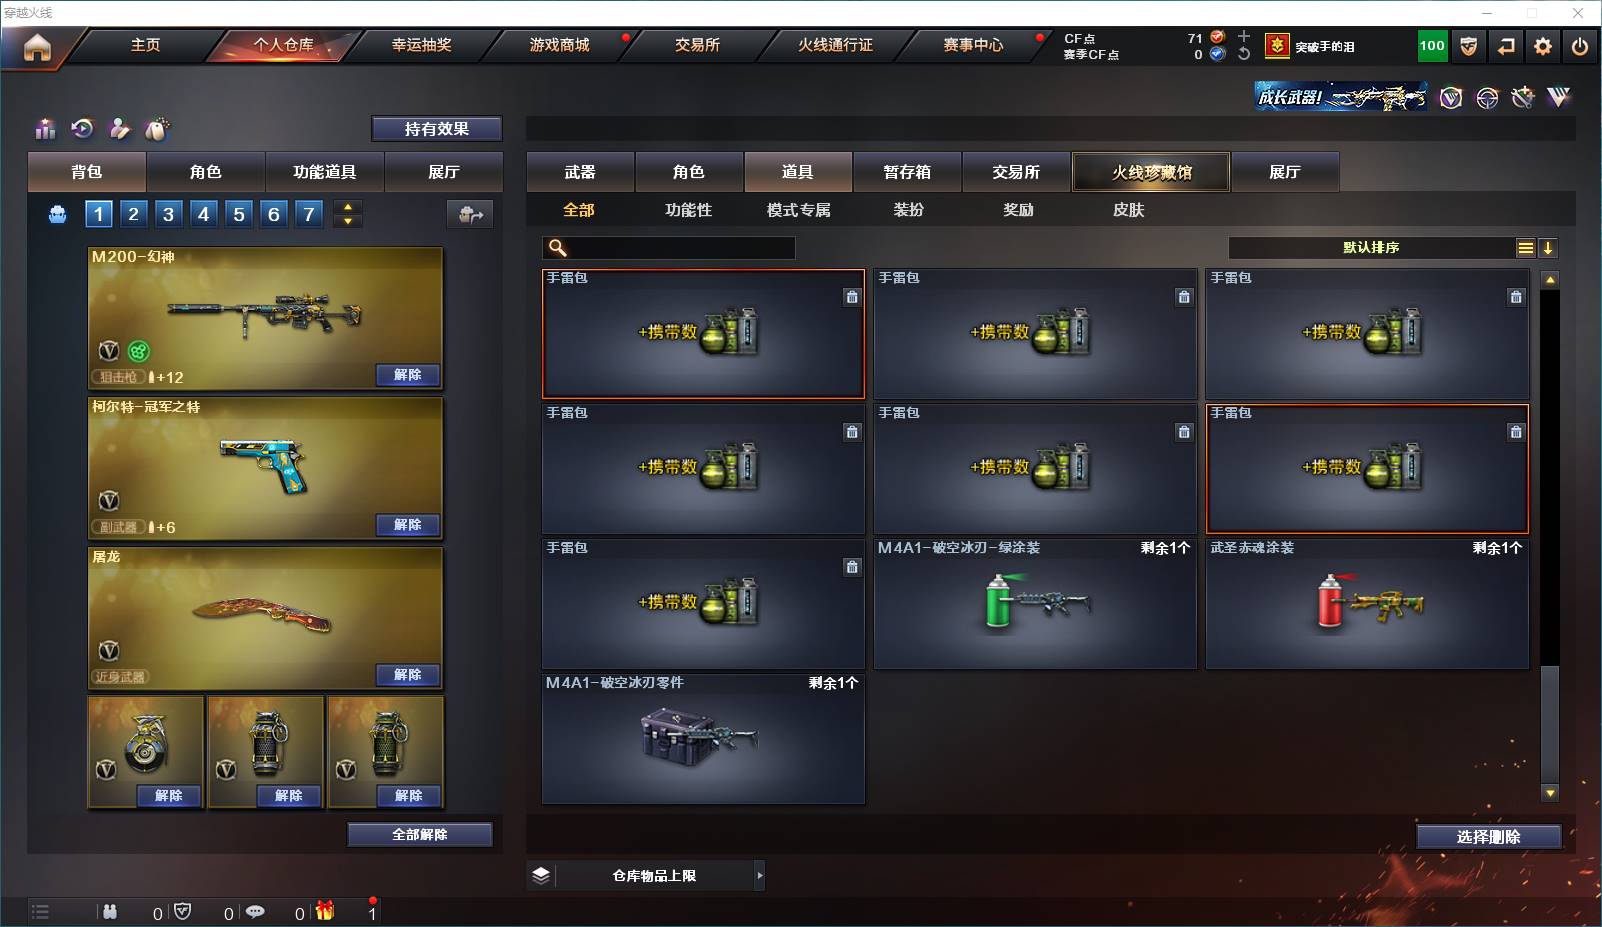Viewport: 1602px width, 927px height.
Task: Click backpack slot page stepper arrows
Action: (x=348, y=214)
